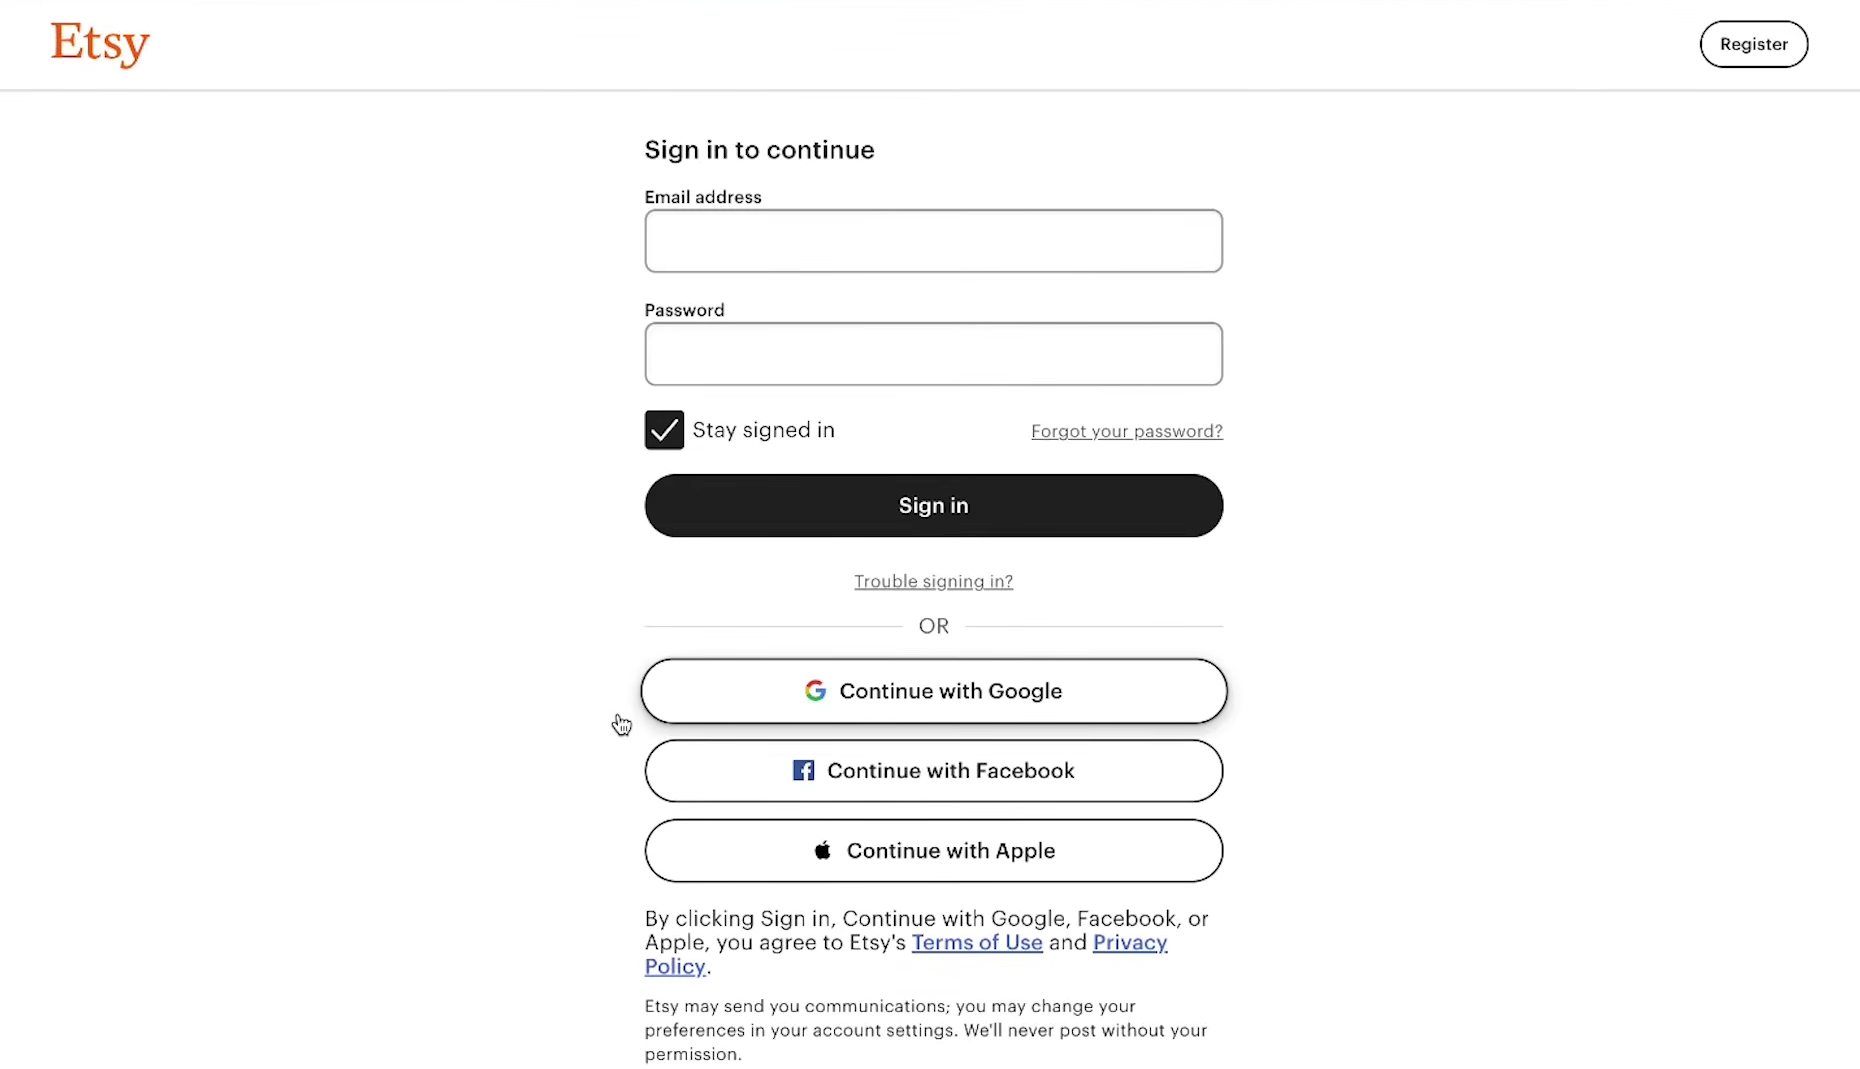Screen dimensions: 1860x1069
Task: Click the Google G icon
Action: (x=815, y=691)
